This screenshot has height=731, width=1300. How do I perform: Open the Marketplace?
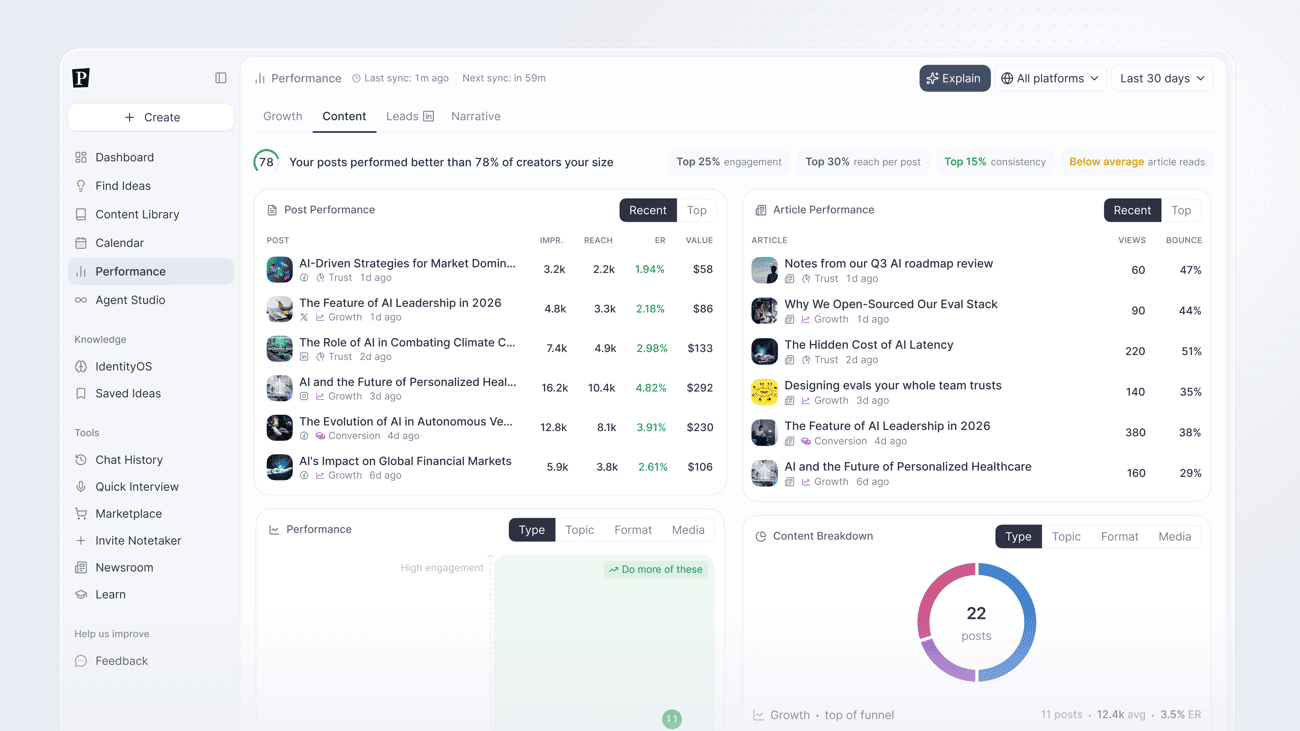tap(151, 514)
